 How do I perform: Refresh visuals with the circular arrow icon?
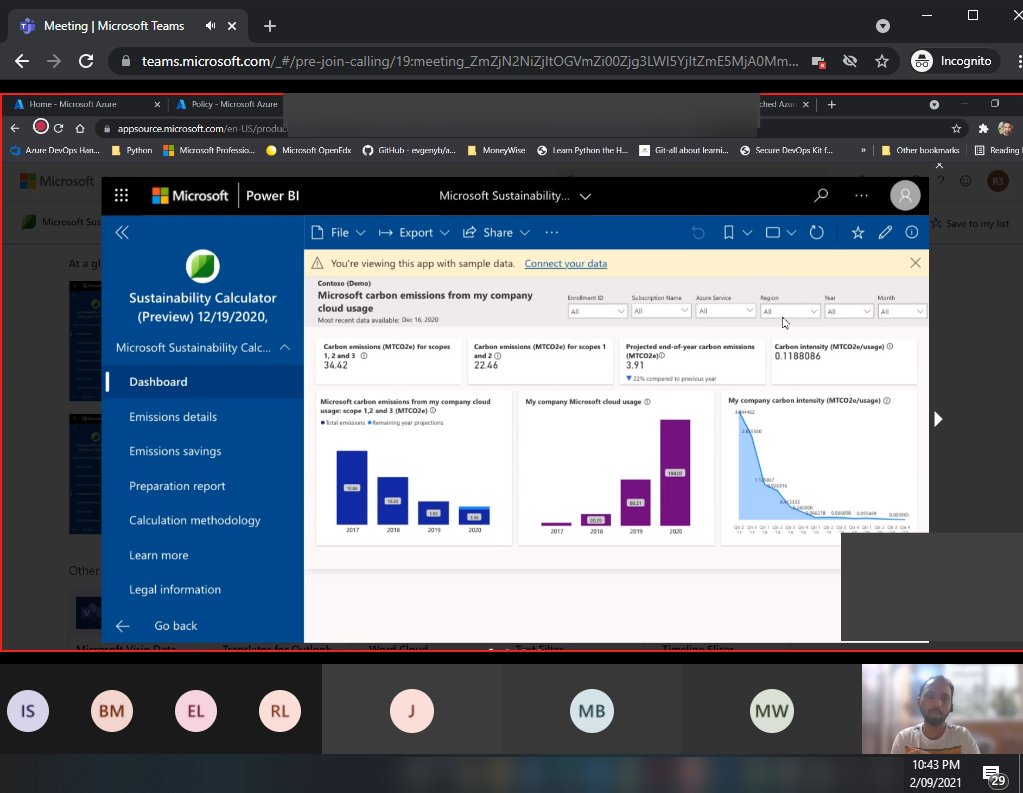click(816, 232)
